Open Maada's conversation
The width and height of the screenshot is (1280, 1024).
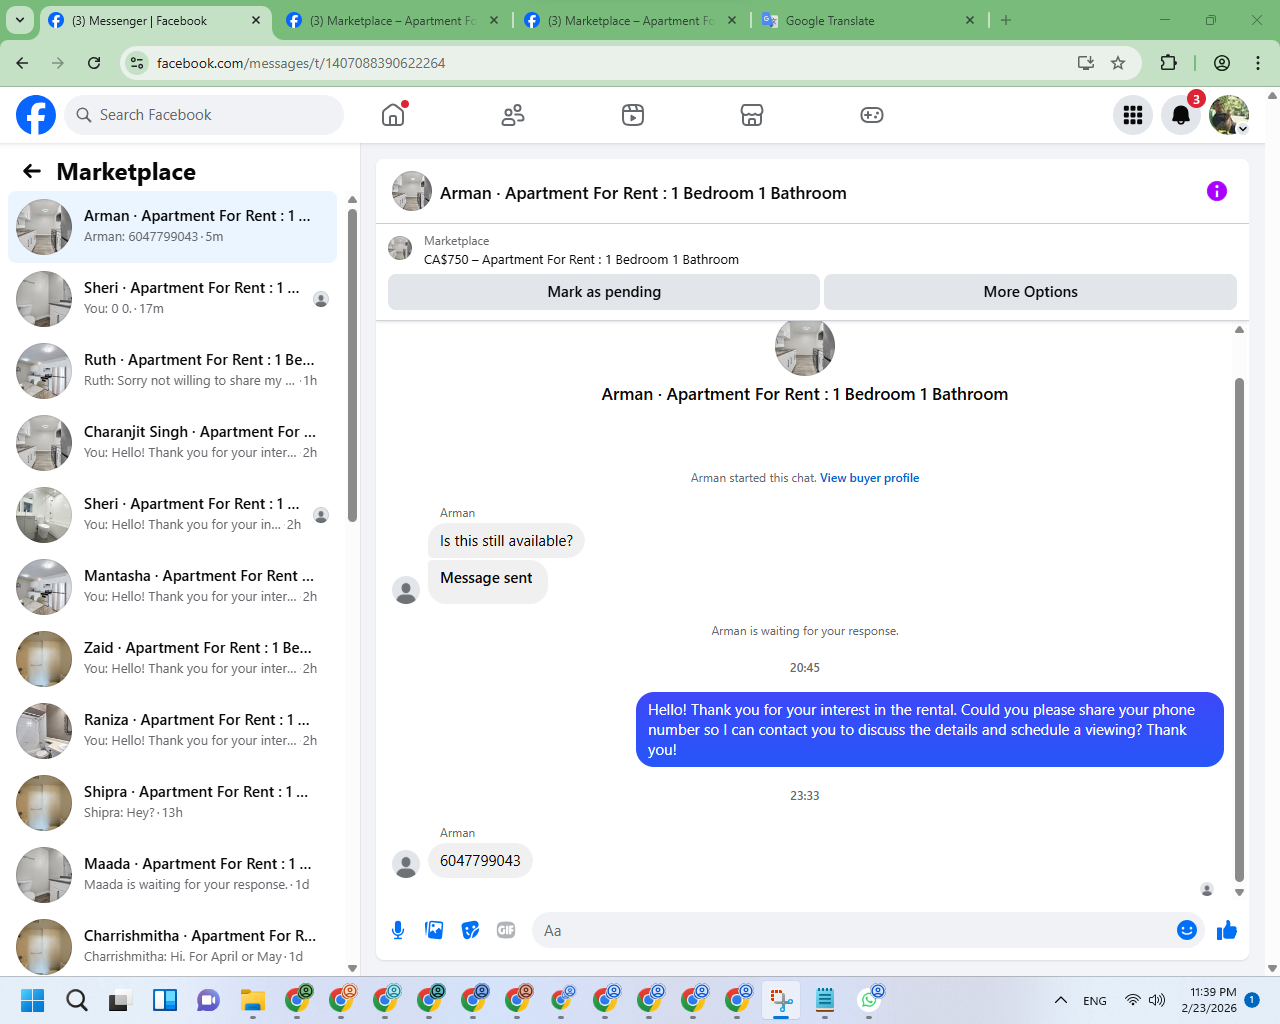[172, 875]
